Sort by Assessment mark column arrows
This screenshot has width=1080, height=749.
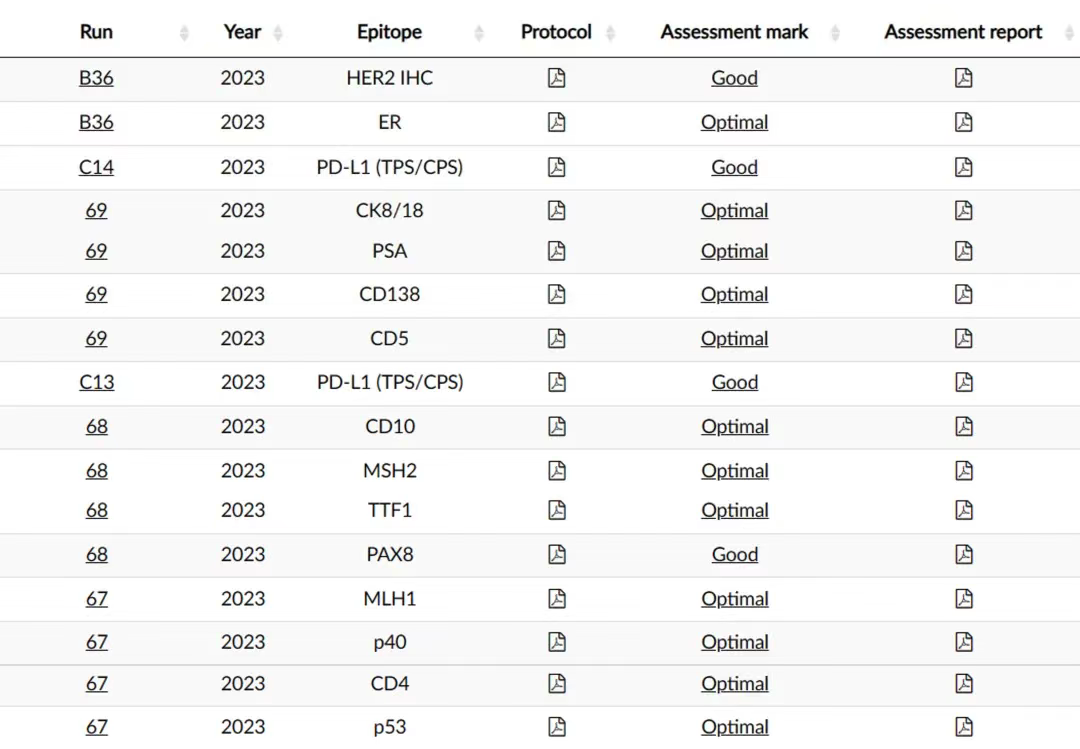click(x=835, y=33)
